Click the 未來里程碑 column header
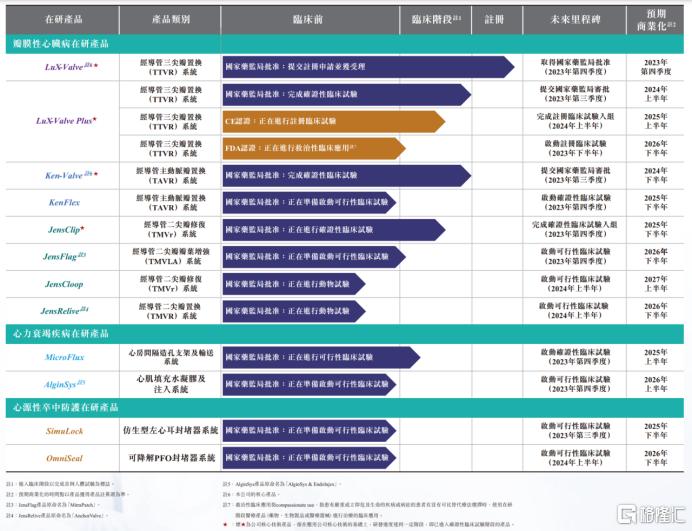The width and height of the screenshot is (692, 531). [575, 19]
